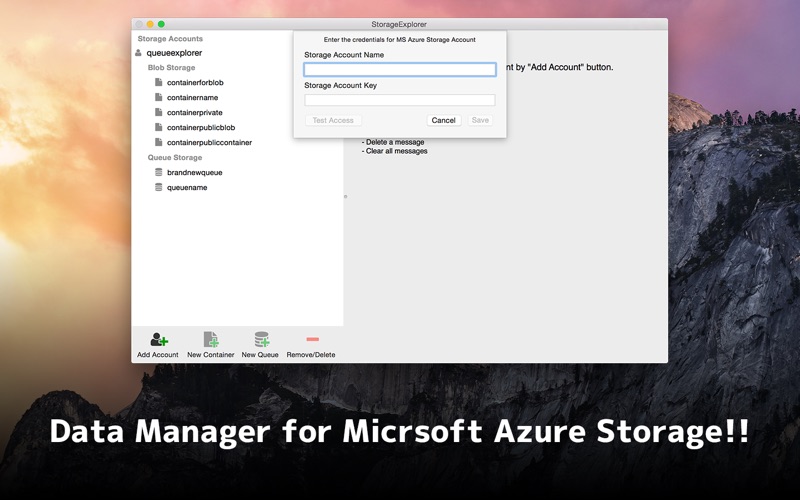This screenshot has width=800, height=500.
Task: Click the file icon next to containername
Action: coord(159,97)
